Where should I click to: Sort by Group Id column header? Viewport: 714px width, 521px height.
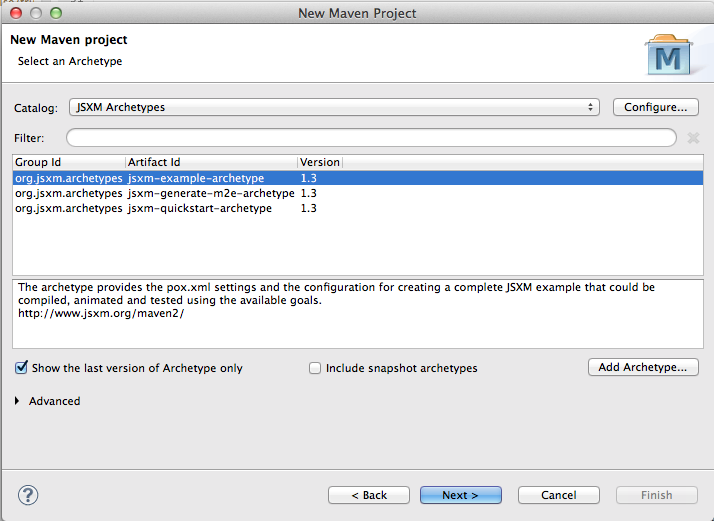pos(68,162)
